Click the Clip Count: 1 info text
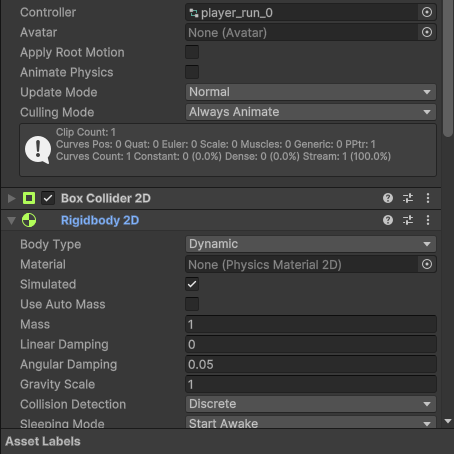454x454 pixels. pyautogui.click(x=86, y=132)
